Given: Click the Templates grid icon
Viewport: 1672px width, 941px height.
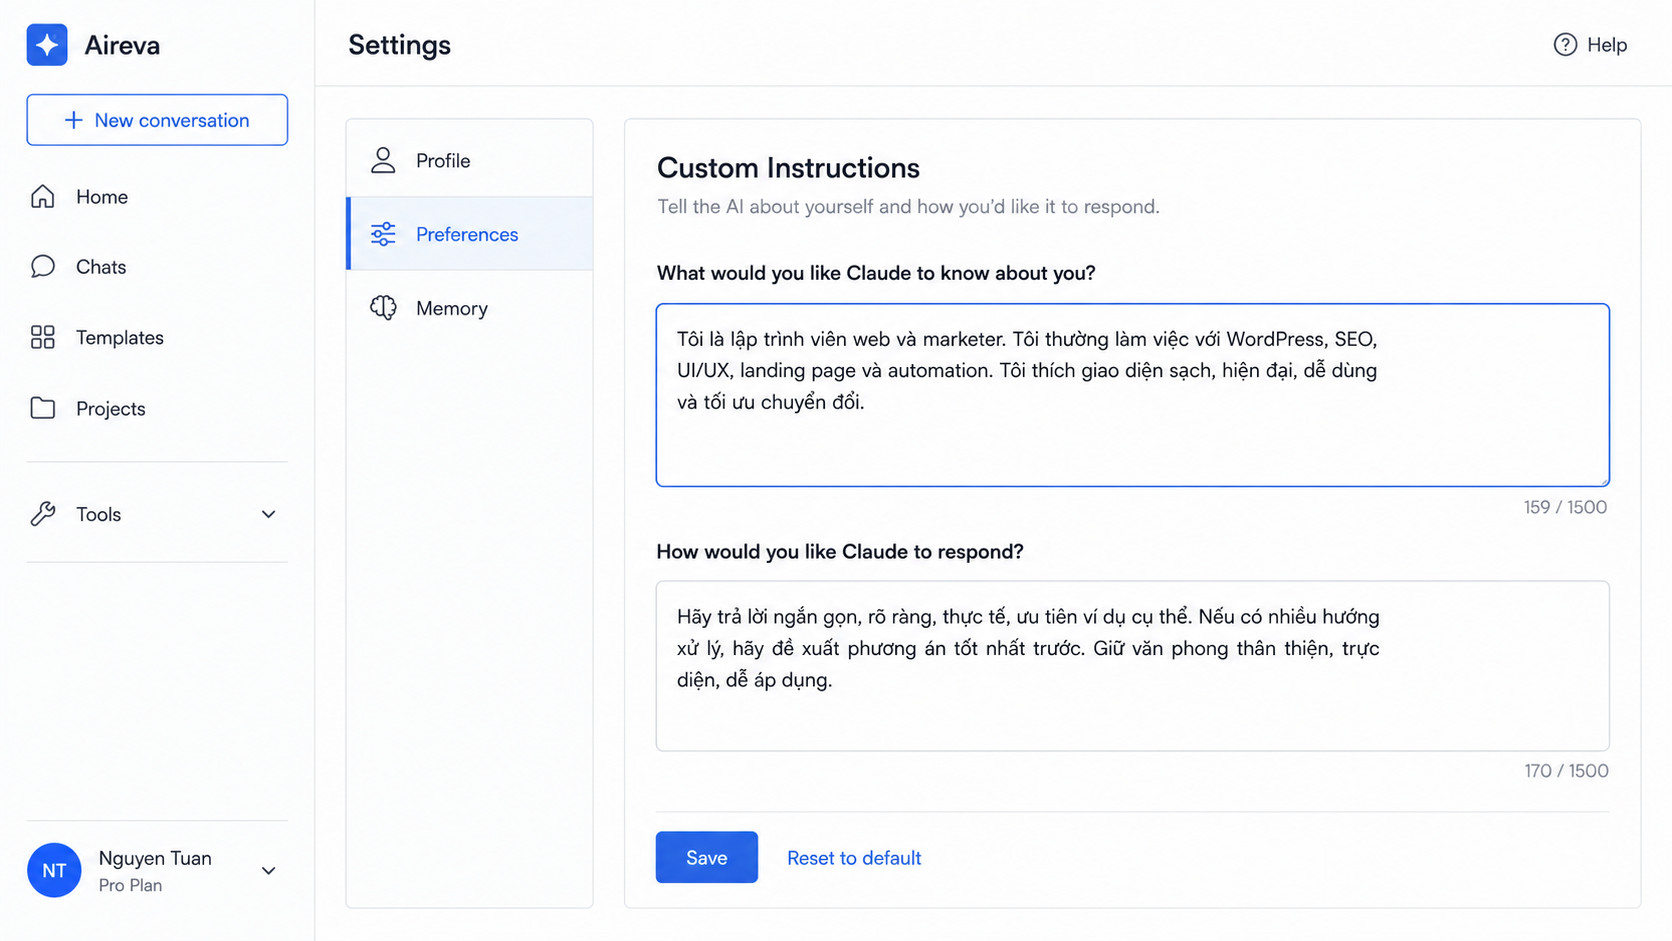Looking at the screenshot, I should click(x=43, y=337).
